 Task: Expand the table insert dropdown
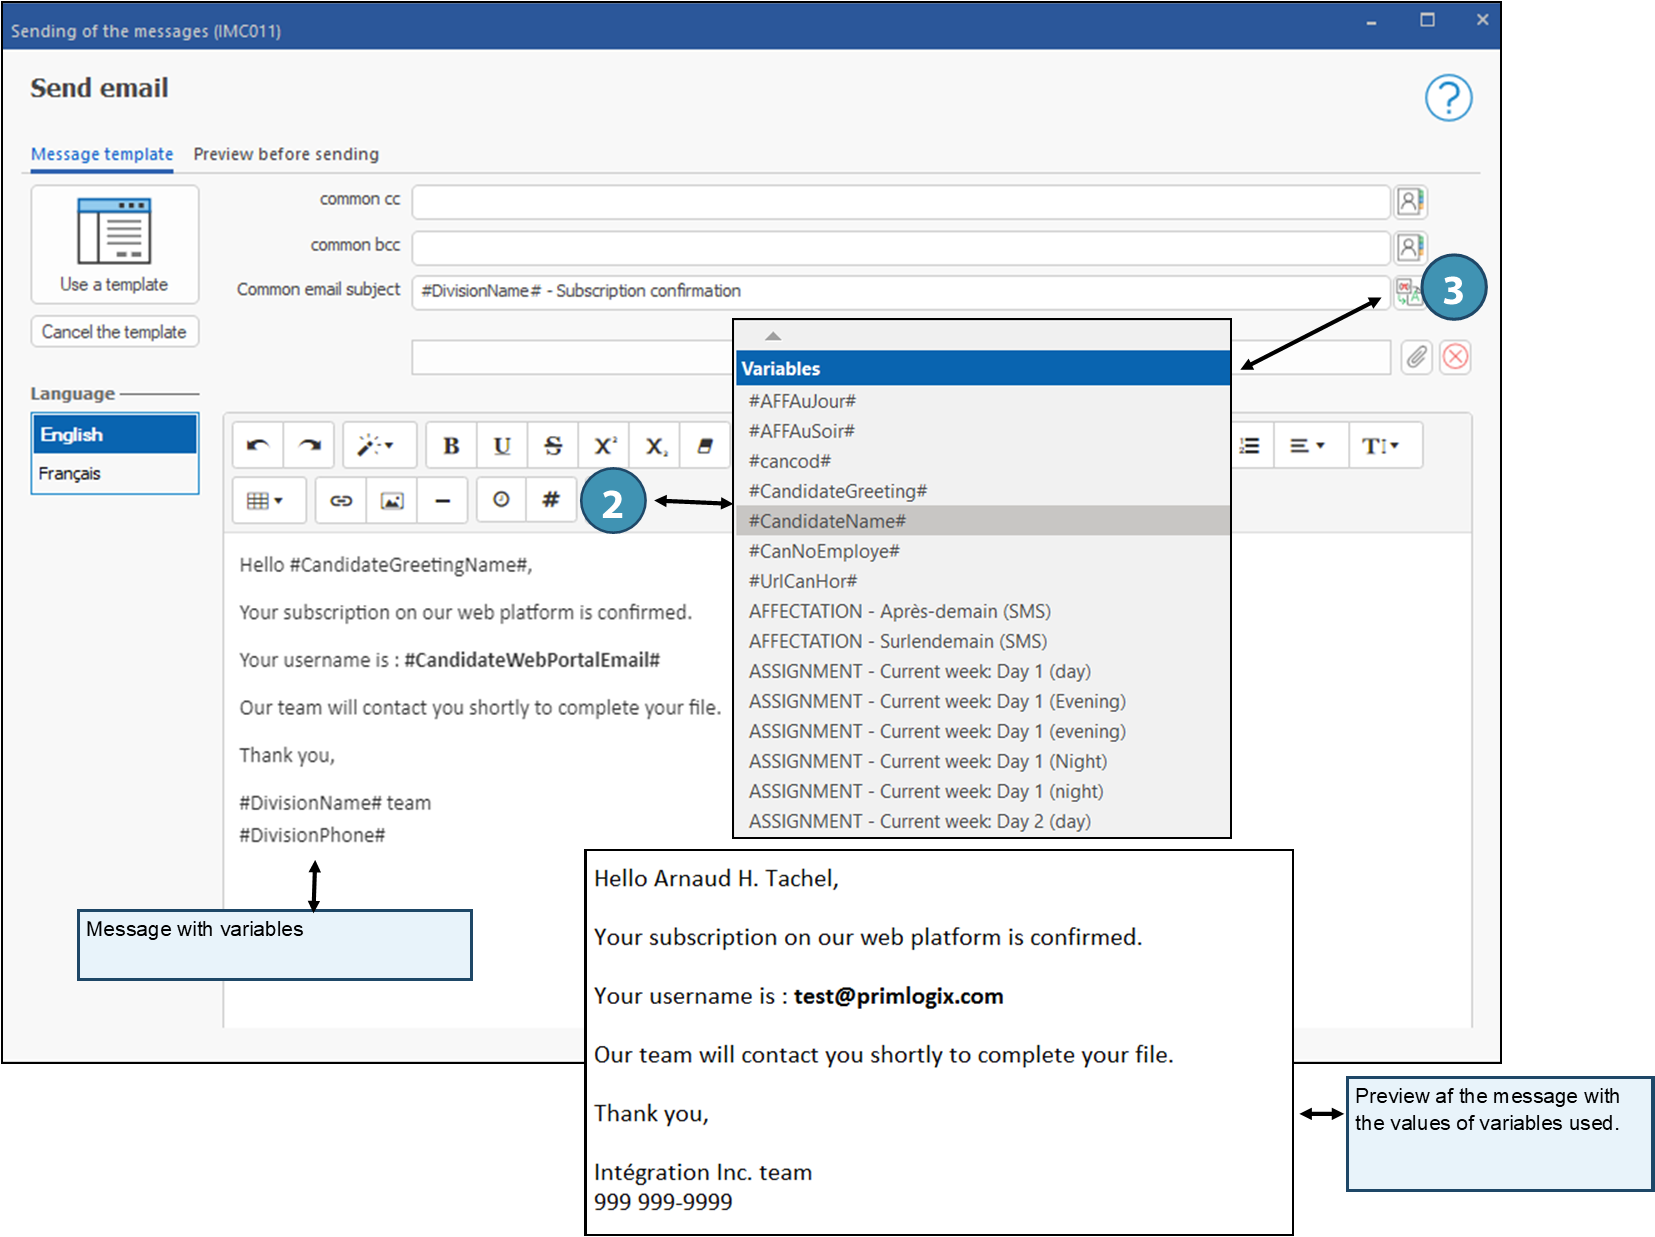tap(265, 500)
